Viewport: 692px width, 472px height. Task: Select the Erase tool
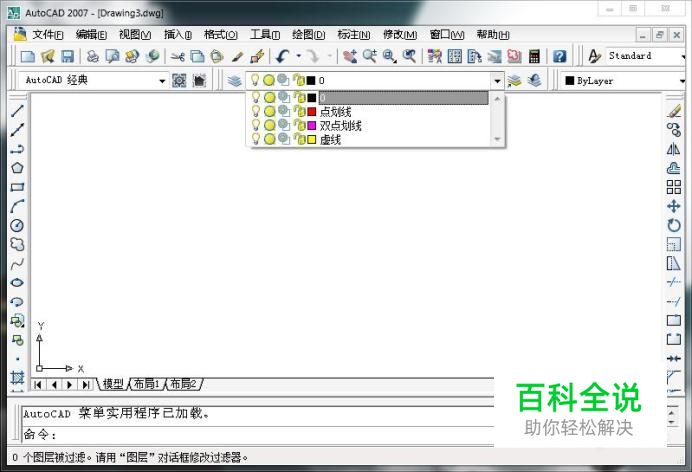click(674, 111)
